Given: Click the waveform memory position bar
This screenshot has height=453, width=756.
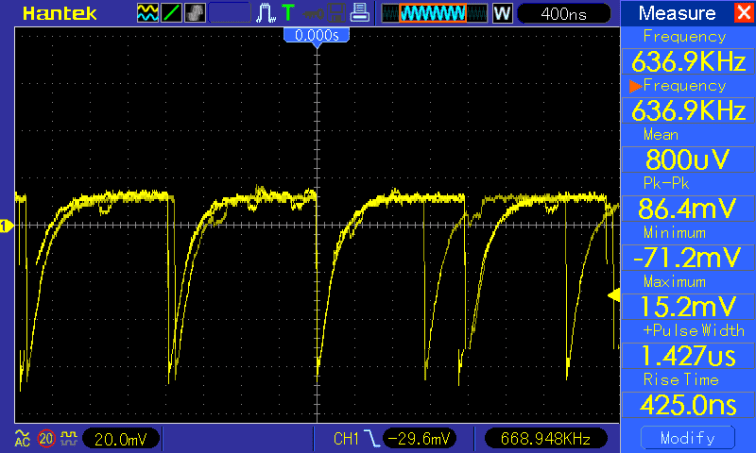Looking at the screenshot, I should tap(434, 14).
